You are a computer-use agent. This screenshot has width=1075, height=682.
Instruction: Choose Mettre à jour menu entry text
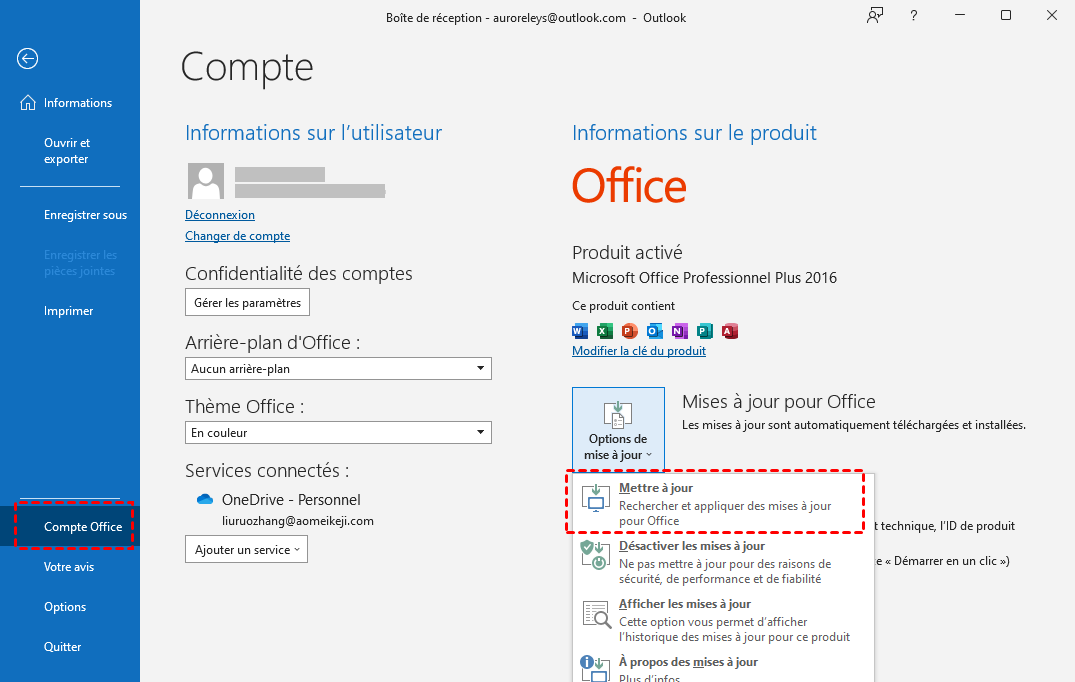pyautogui.click(x=655, y=488)
